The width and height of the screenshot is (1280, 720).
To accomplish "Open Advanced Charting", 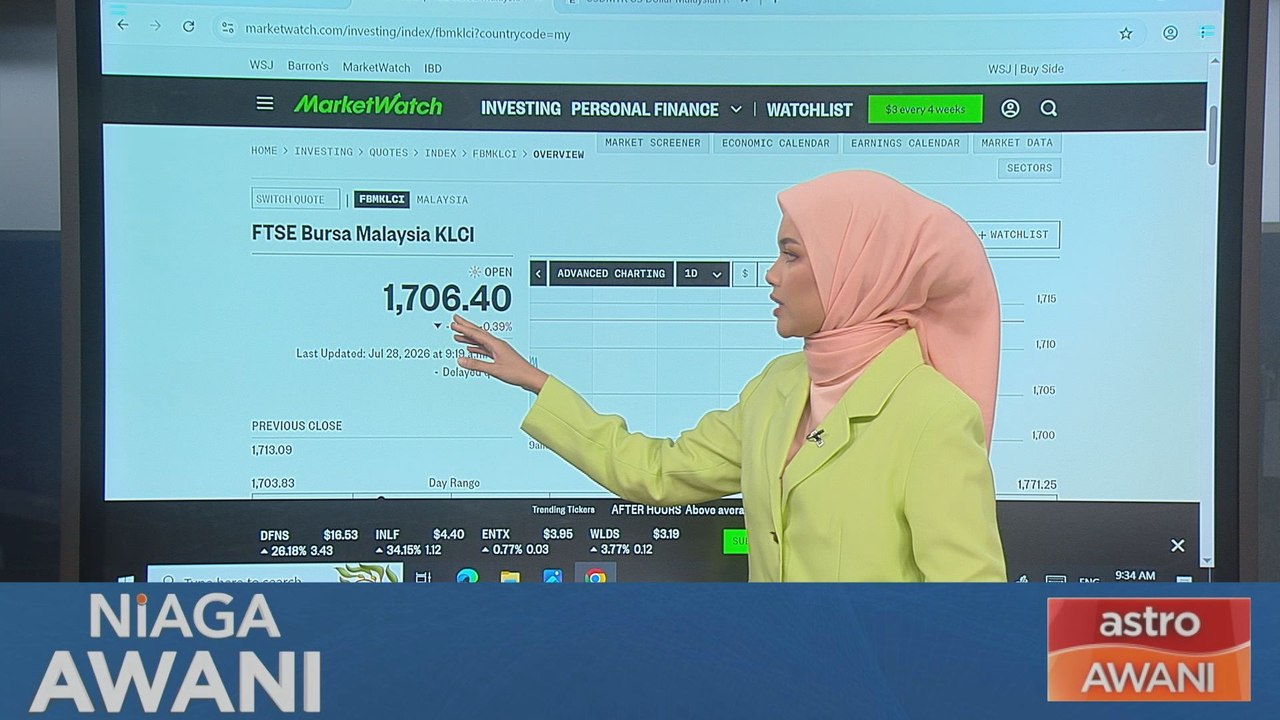I will click(611, 273).
